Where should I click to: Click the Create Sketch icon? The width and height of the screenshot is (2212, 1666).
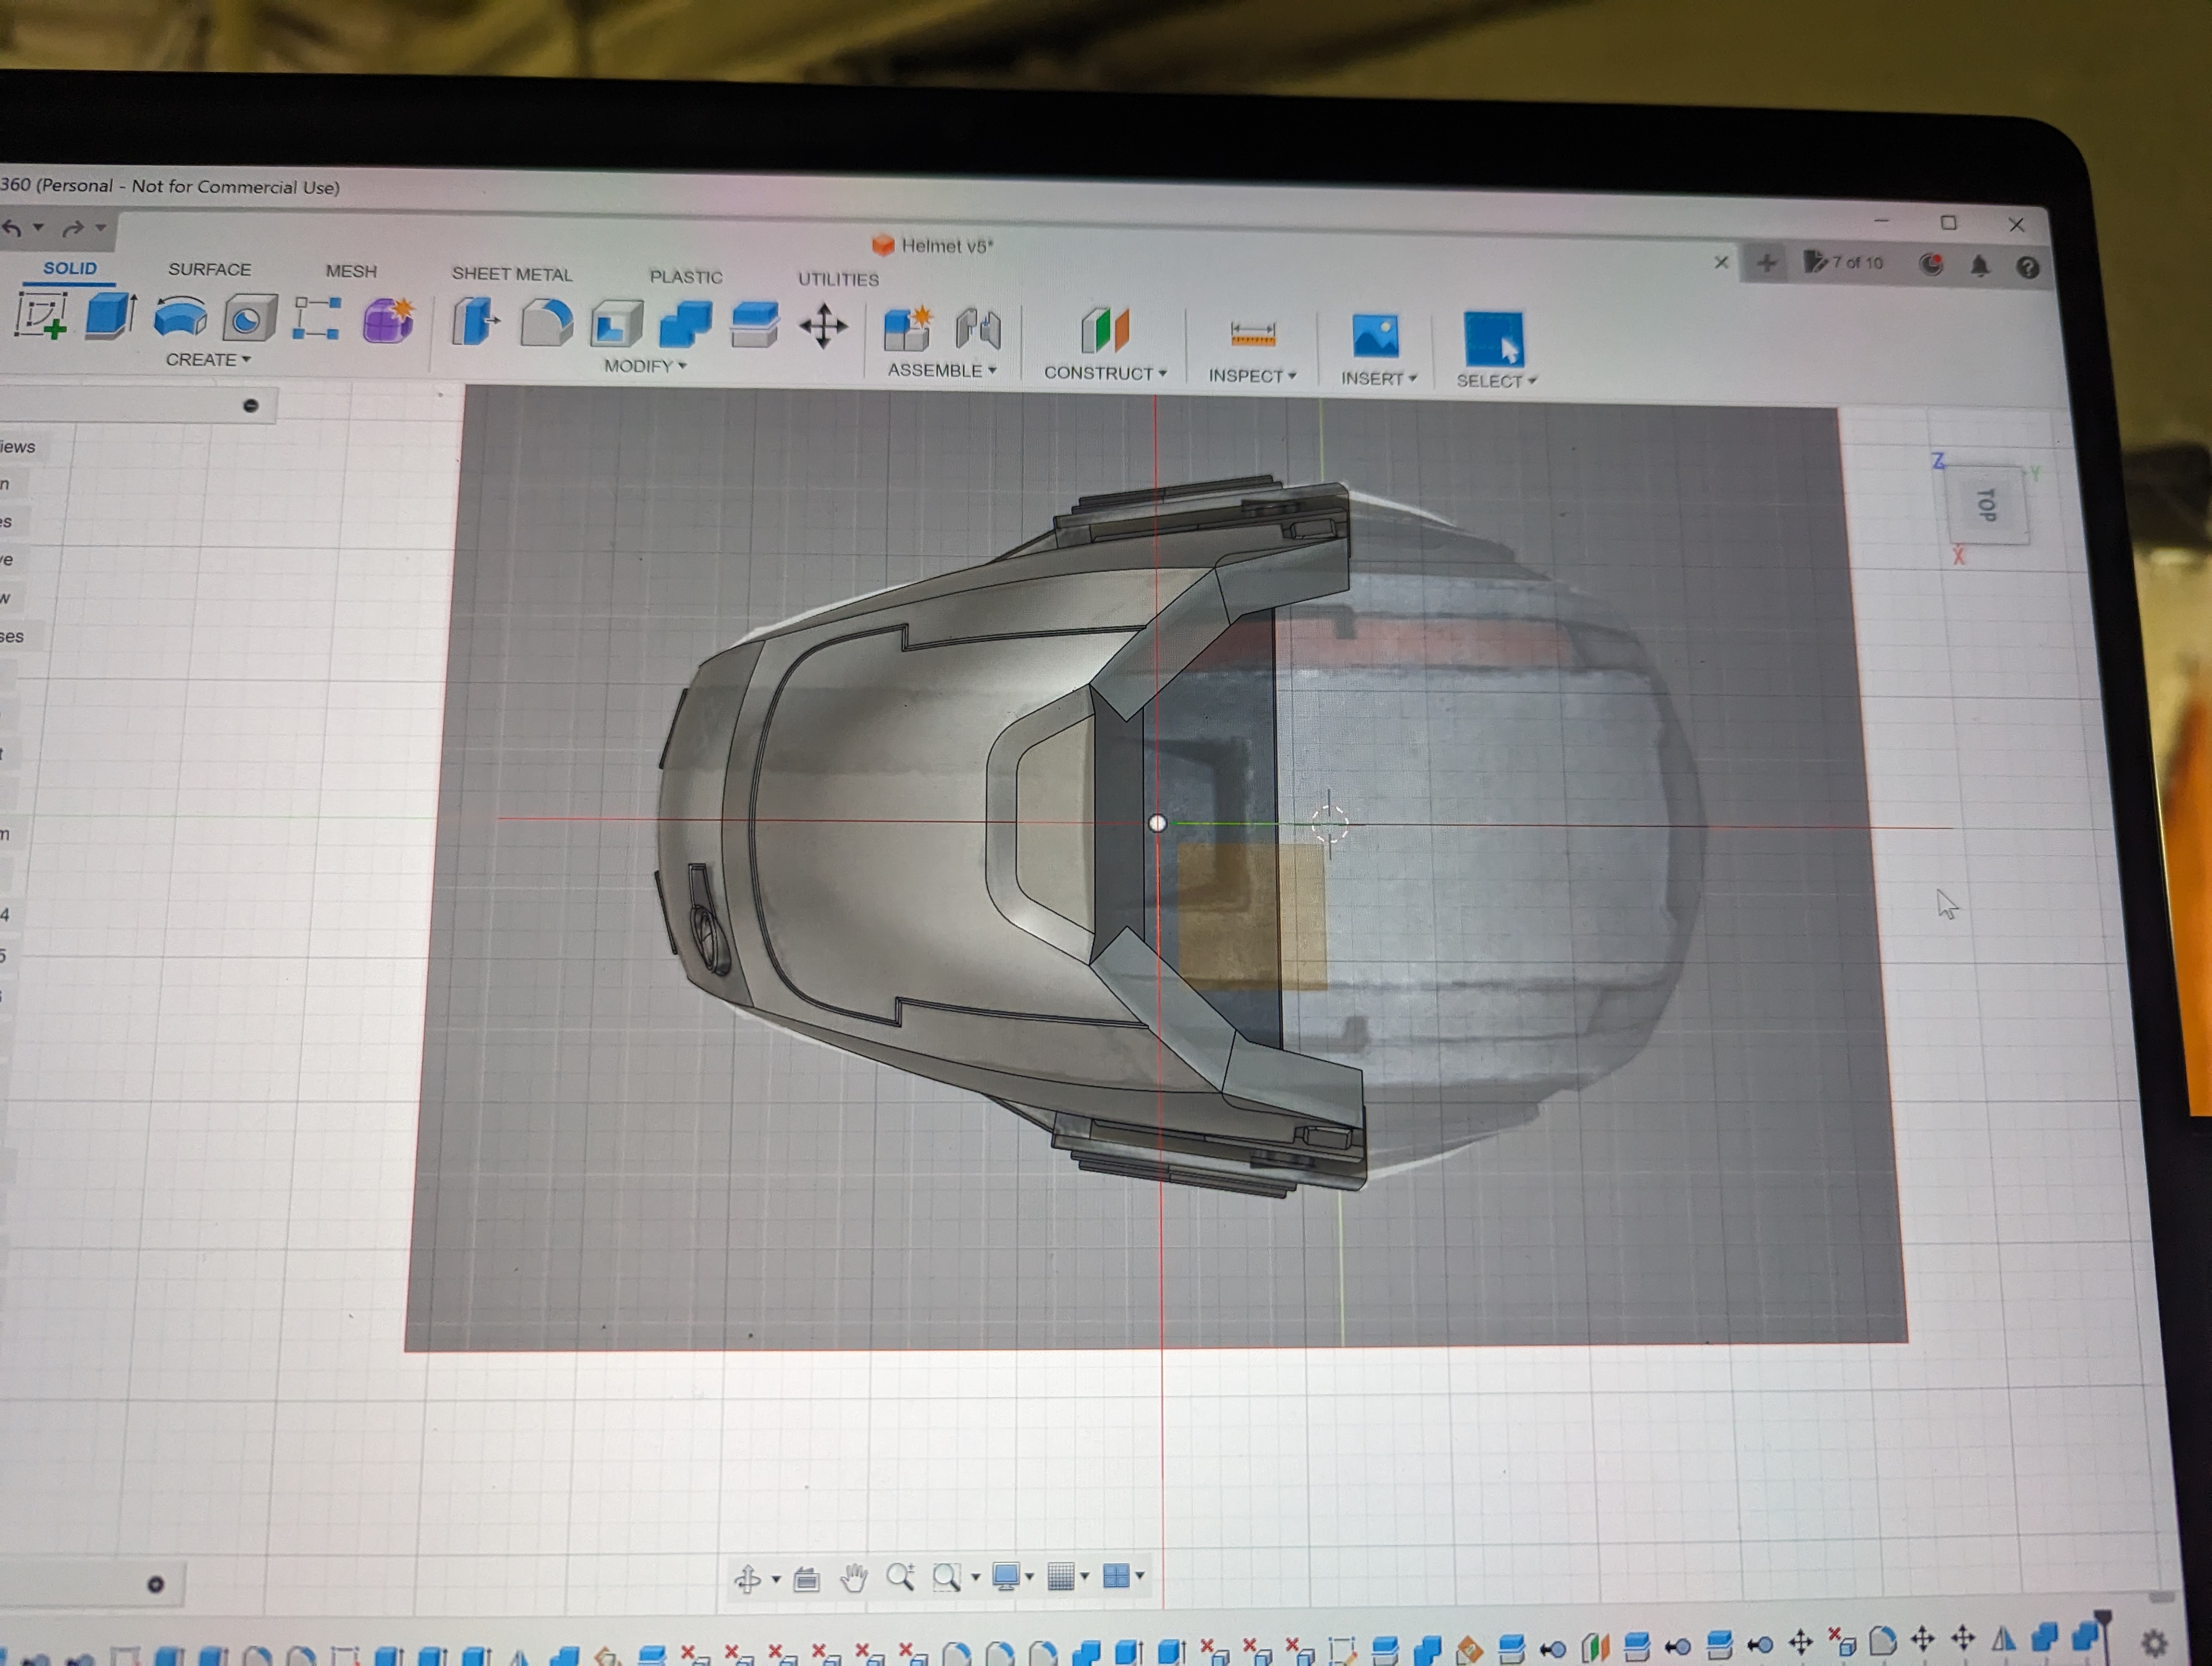click(x=41, y=316)
